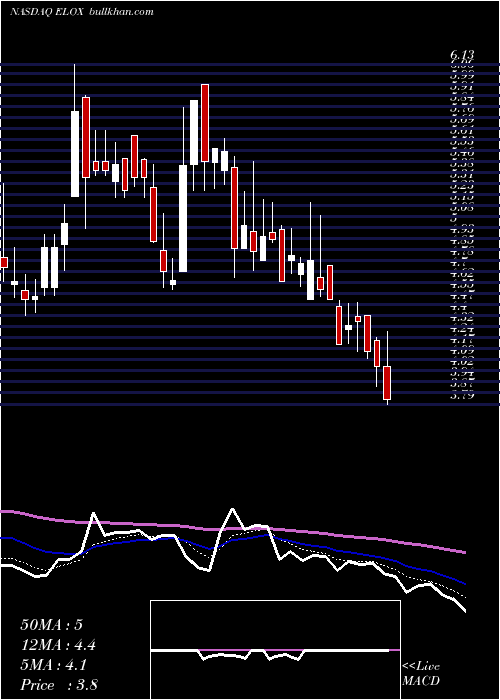The height and width of the screenshot is (700, 500).
Task: Select the 5MA : 4.1 legend value
Action: tap(54, 665)
